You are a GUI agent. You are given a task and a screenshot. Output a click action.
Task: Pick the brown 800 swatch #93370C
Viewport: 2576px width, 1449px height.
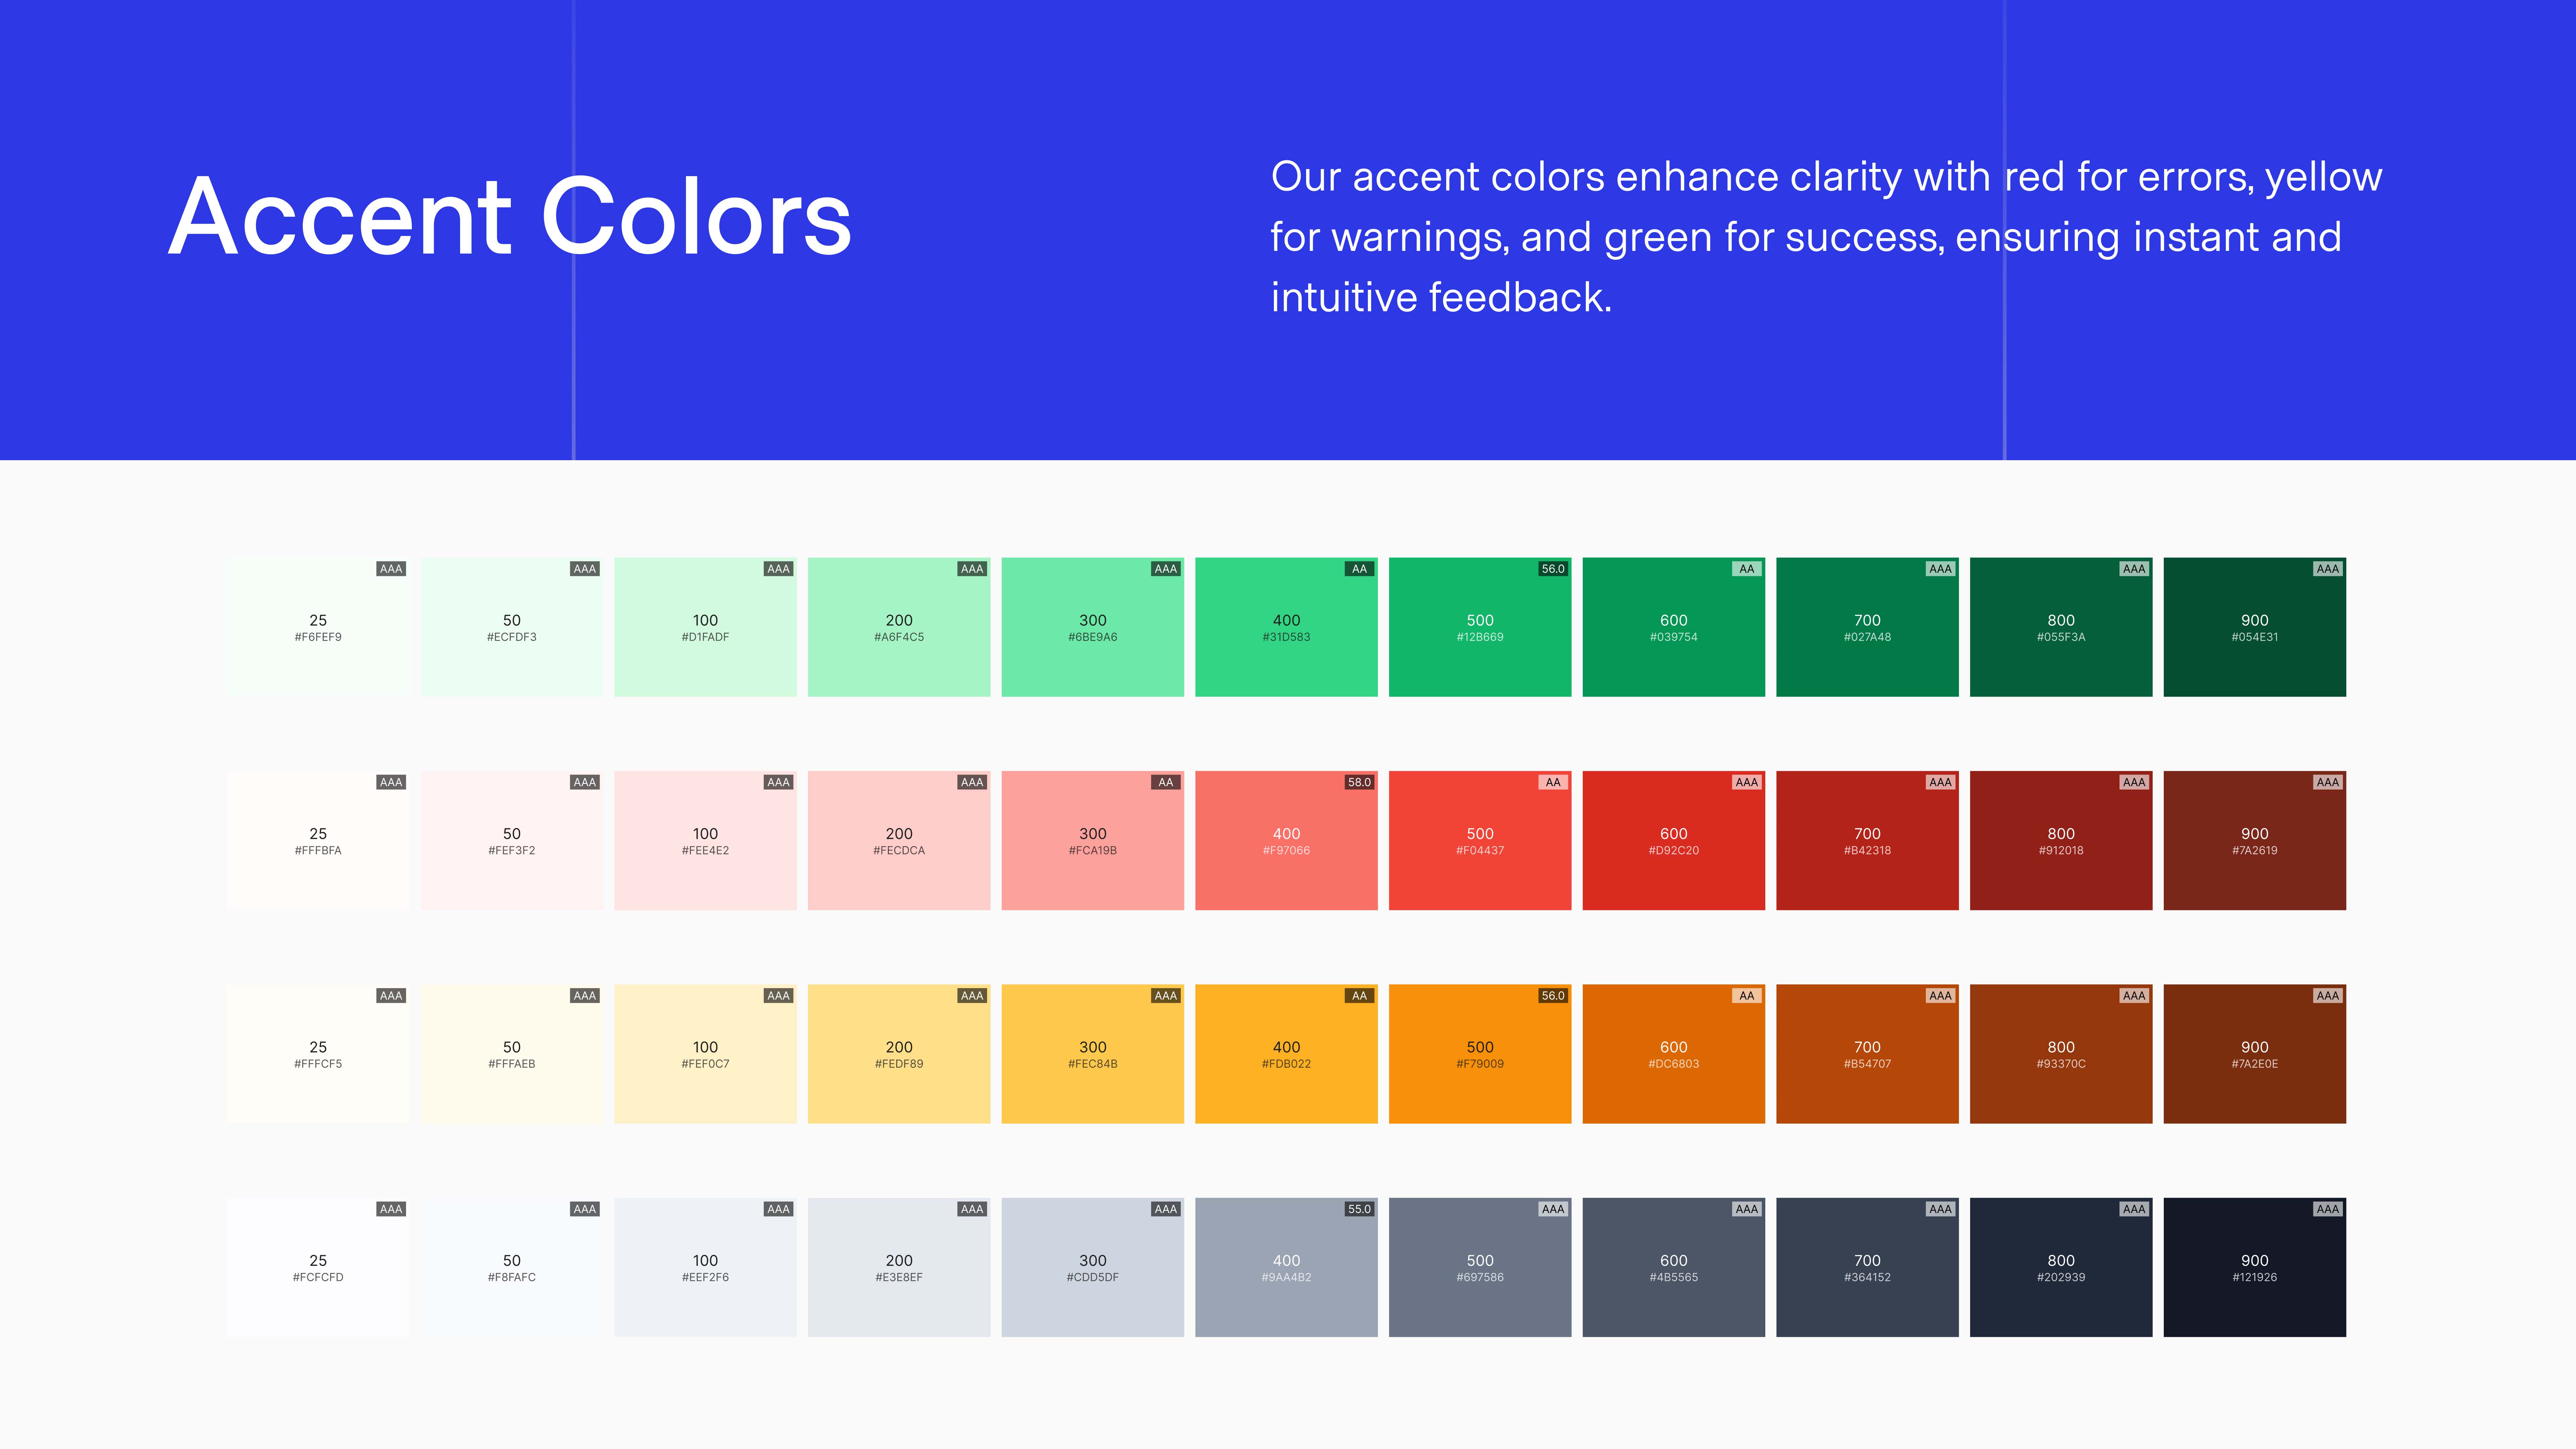click(2061, 1054)
